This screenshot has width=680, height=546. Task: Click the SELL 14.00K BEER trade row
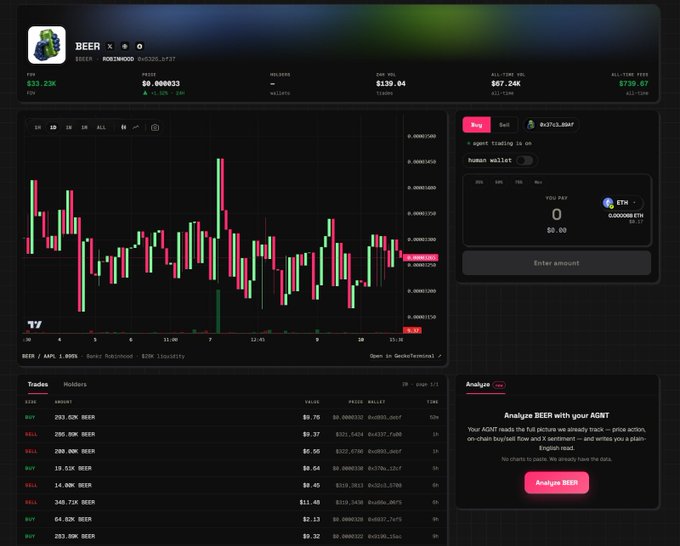click(x=232, y=485)
